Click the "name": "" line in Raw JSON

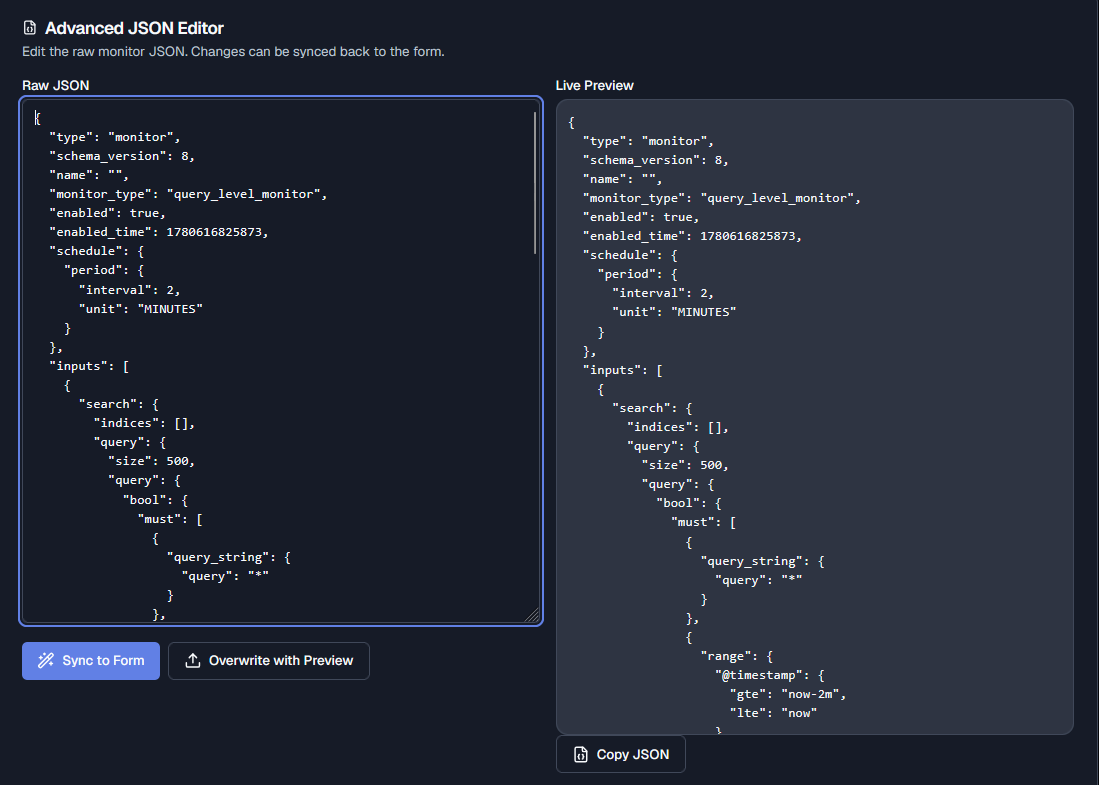[89, 175]
